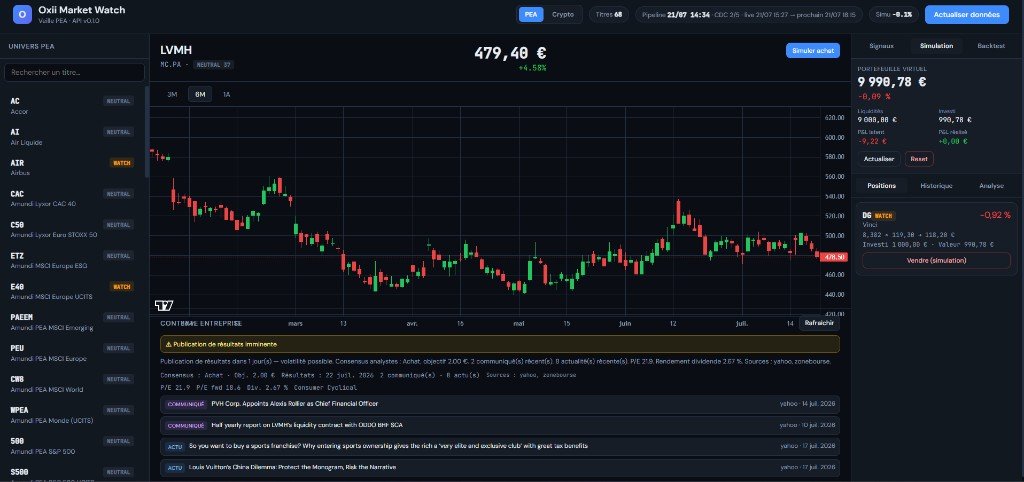The image size is (1024, 482).
Task: Click the 478.50 current price label on chart axis
Action: pyautogui.click(x=835, y=257)
